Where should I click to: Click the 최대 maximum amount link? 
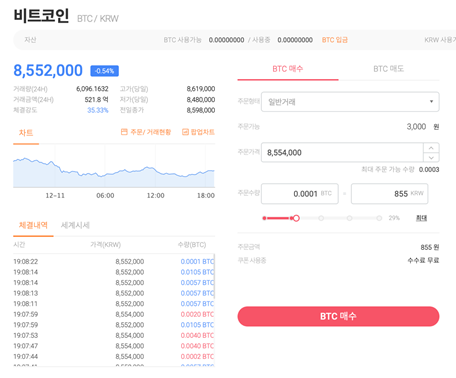[421, 218]
